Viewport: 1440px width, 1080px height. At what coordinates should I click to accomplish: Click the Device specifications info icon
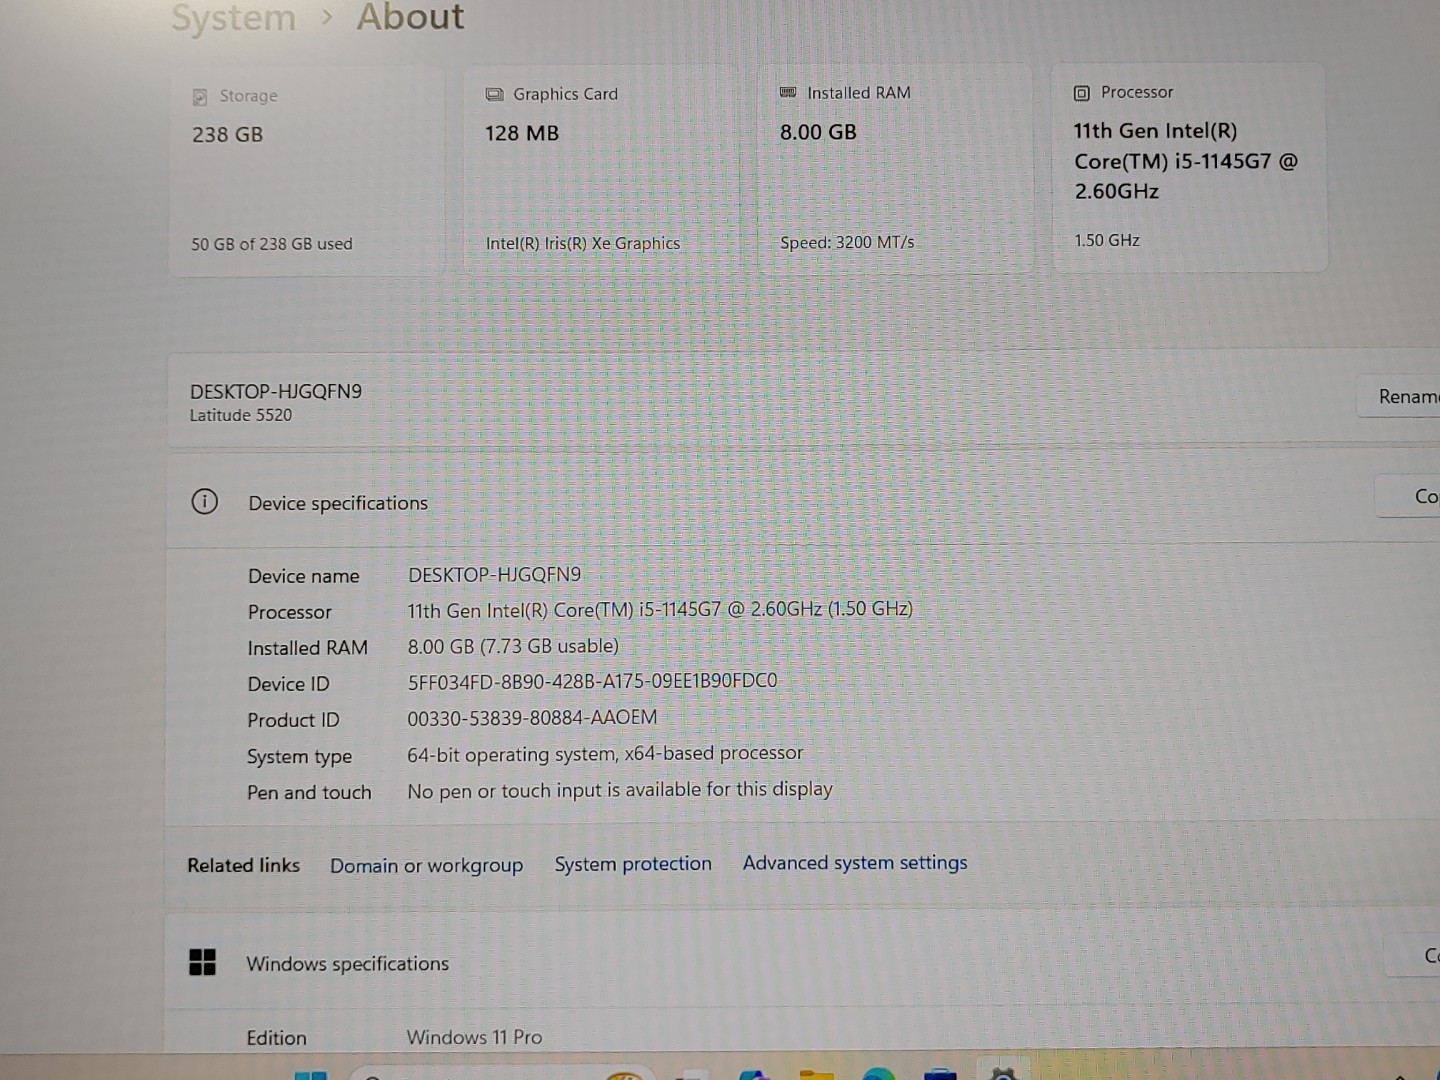[205, 502]
